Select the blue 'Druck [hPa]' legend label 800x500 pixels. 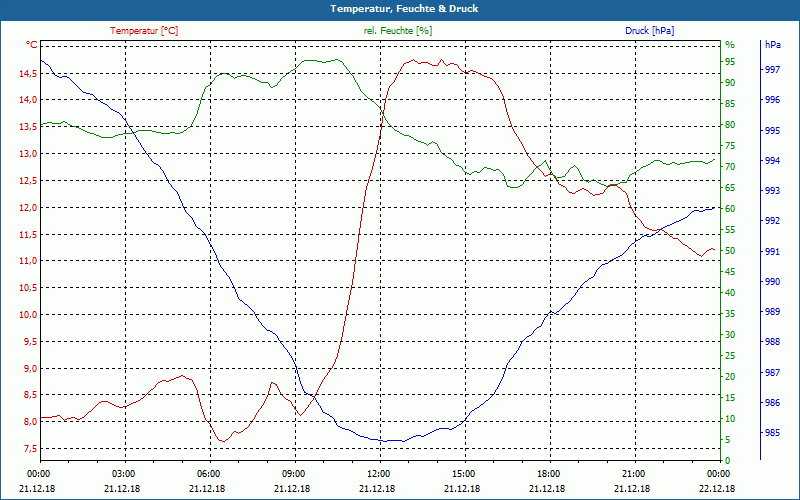(649, 31)
